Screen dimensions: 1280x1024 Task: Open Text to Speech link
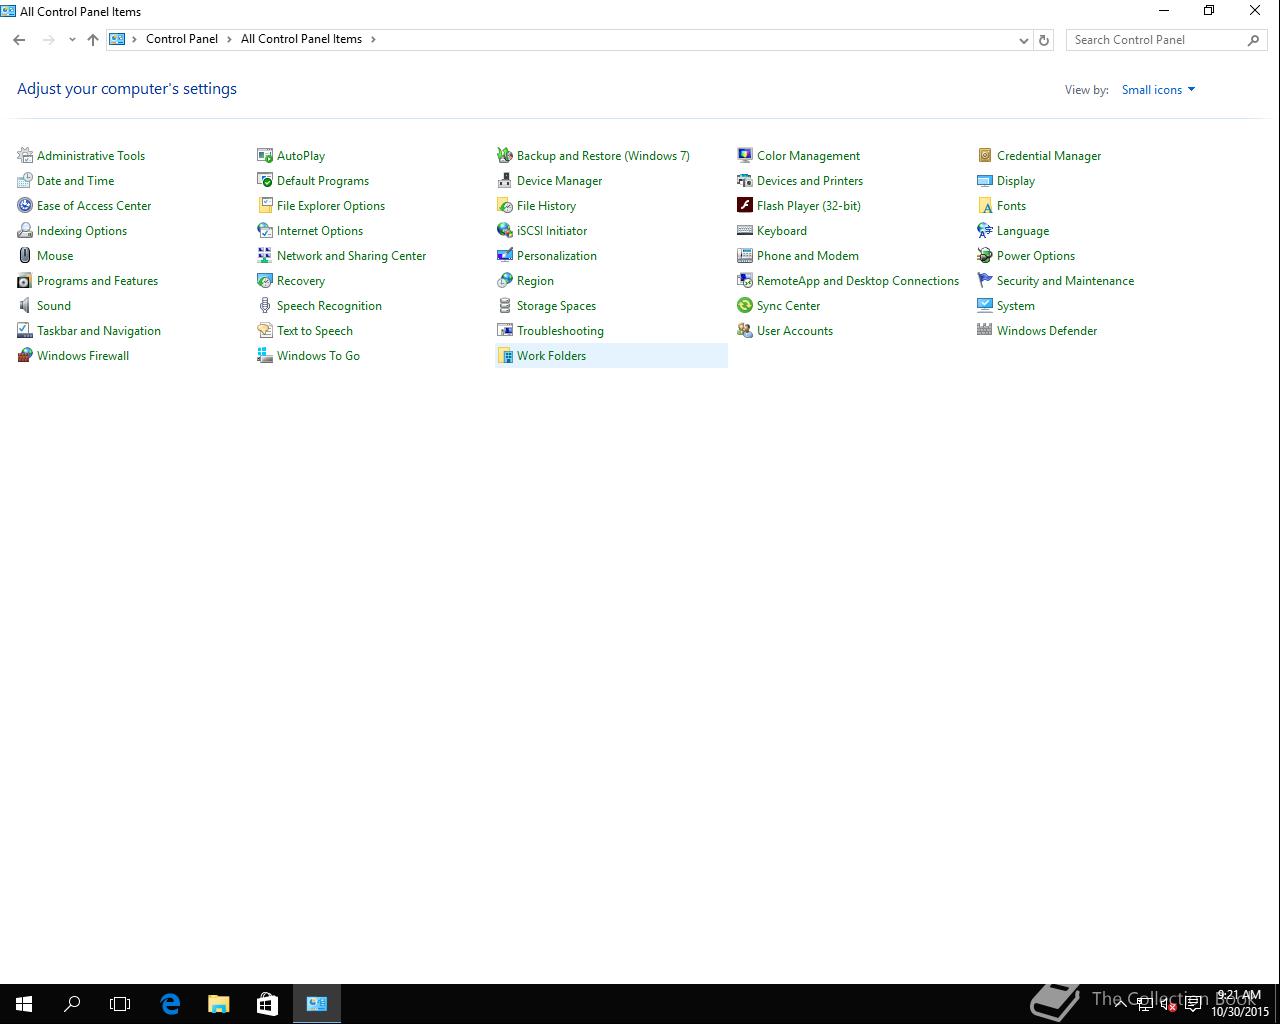point(315,330)
